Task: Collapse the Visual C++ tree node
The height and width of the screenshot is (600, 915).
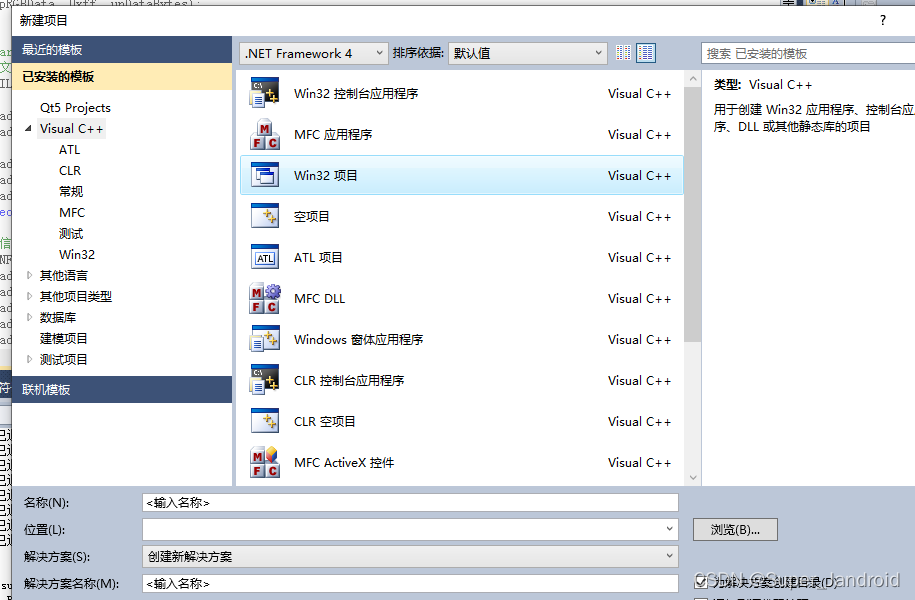Action: pos(28,128)
